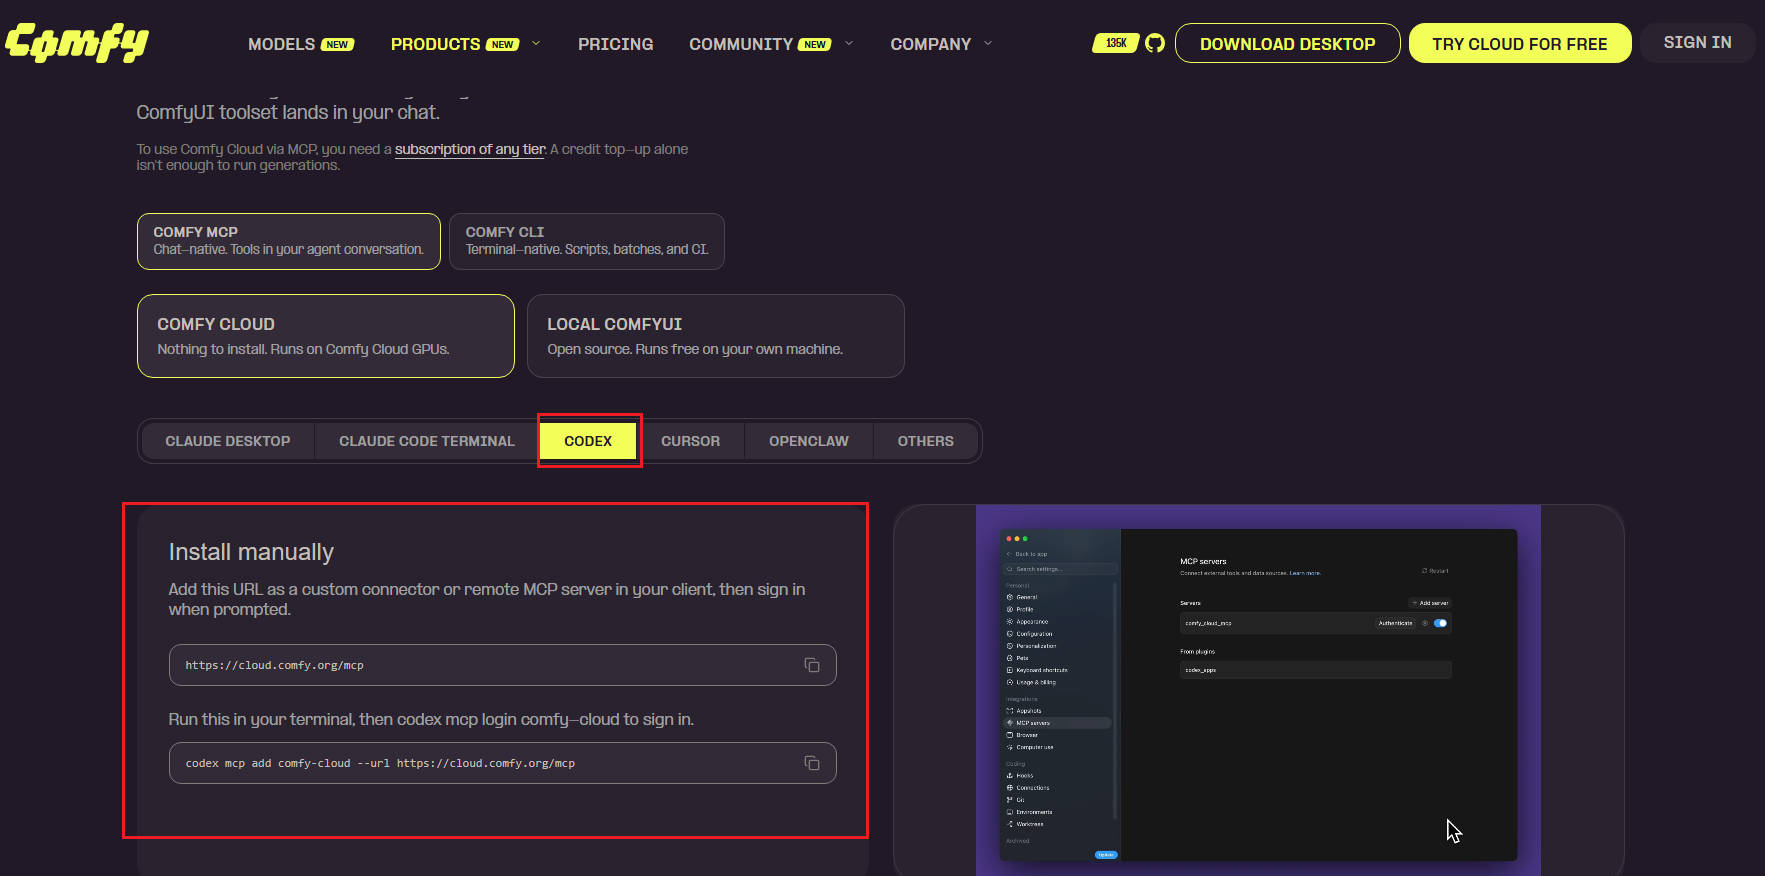
Task: Copy the https://cloud.comfy.org/mcp URL
Action: click(812, 665)
